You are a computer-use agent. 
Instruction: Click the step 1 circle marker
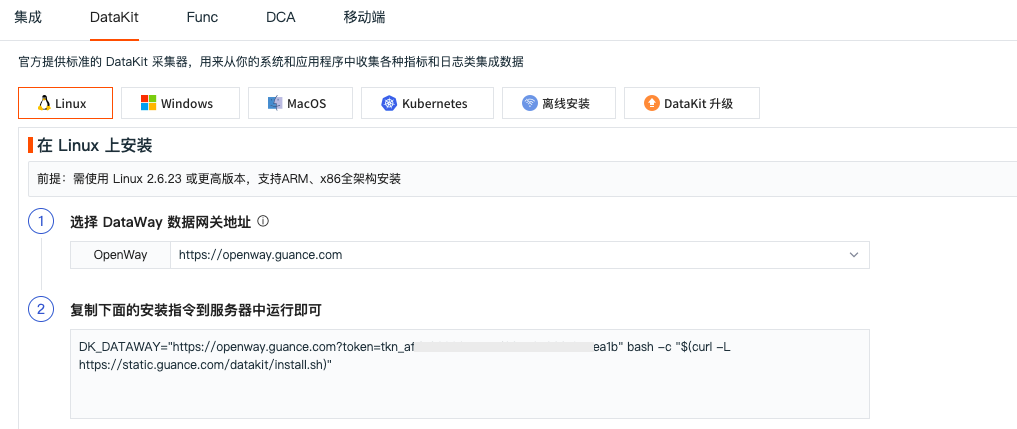pos(41,222)
